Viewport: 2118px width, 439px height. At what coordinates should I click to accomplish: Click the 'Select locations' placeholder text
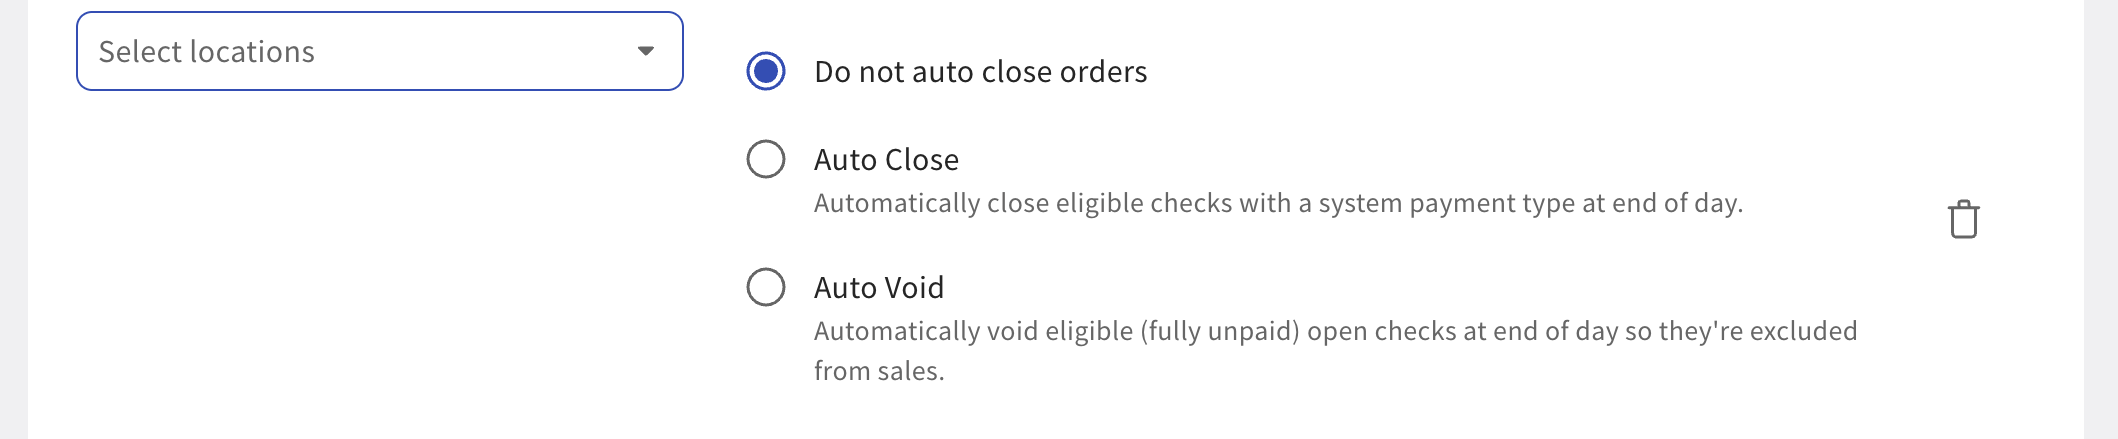[207, 52]
